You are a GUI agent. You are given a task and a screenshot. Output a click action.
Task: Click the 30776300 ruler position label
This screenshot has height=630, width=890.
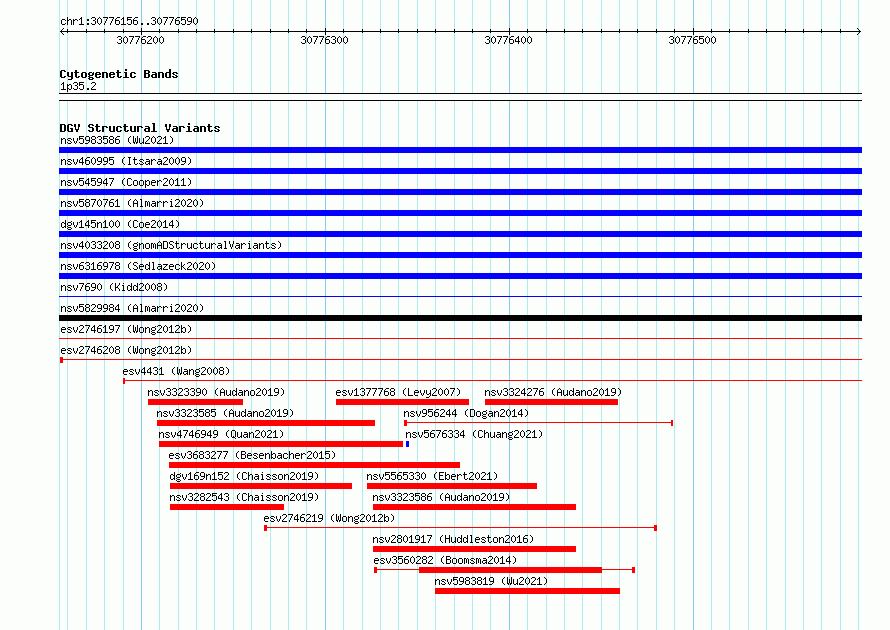(325, 40)
